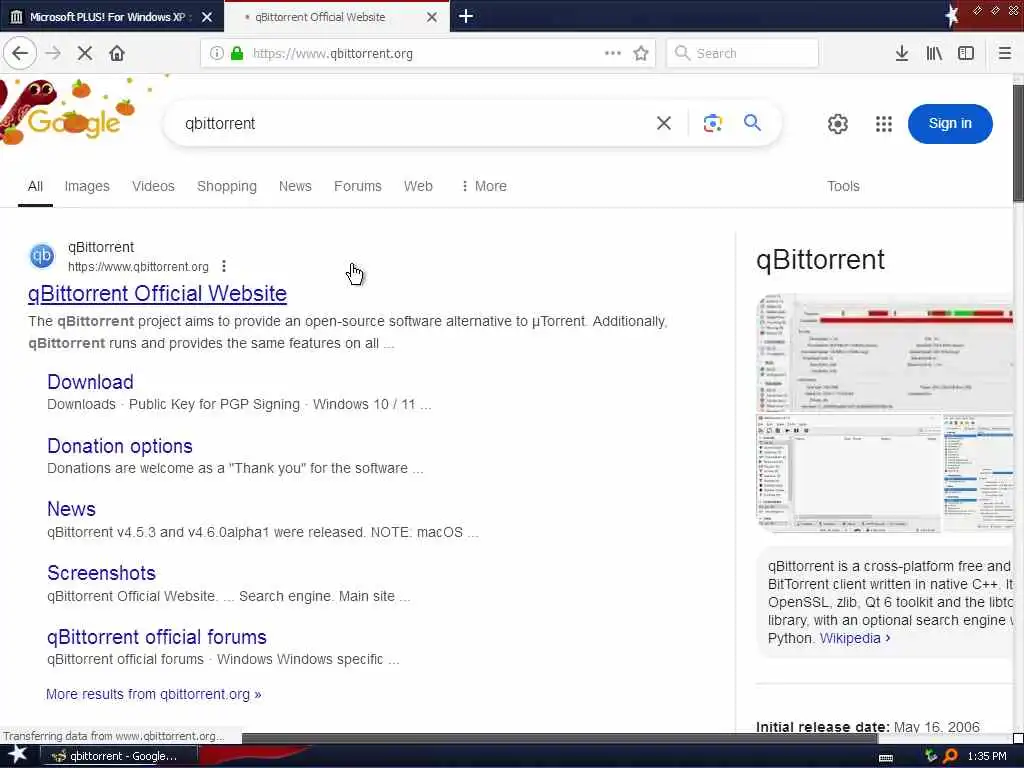
Task: Open the Donation options sitelink
Action: [x=120, y=445]
